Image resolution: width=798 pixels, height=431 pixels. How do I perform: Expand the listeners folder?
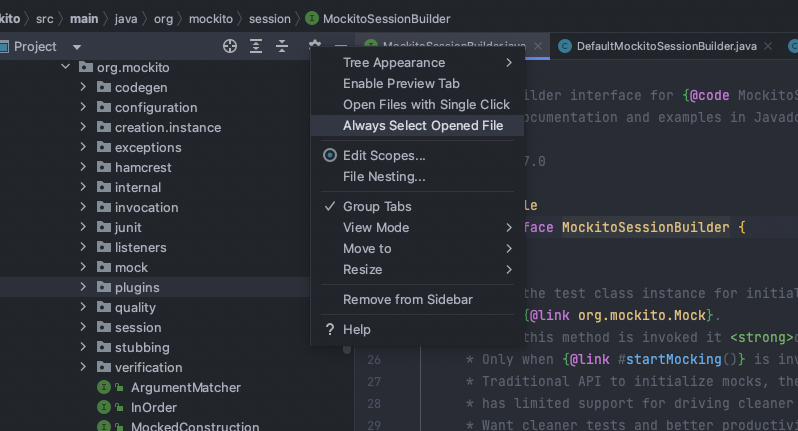click(x=83, y=247)
